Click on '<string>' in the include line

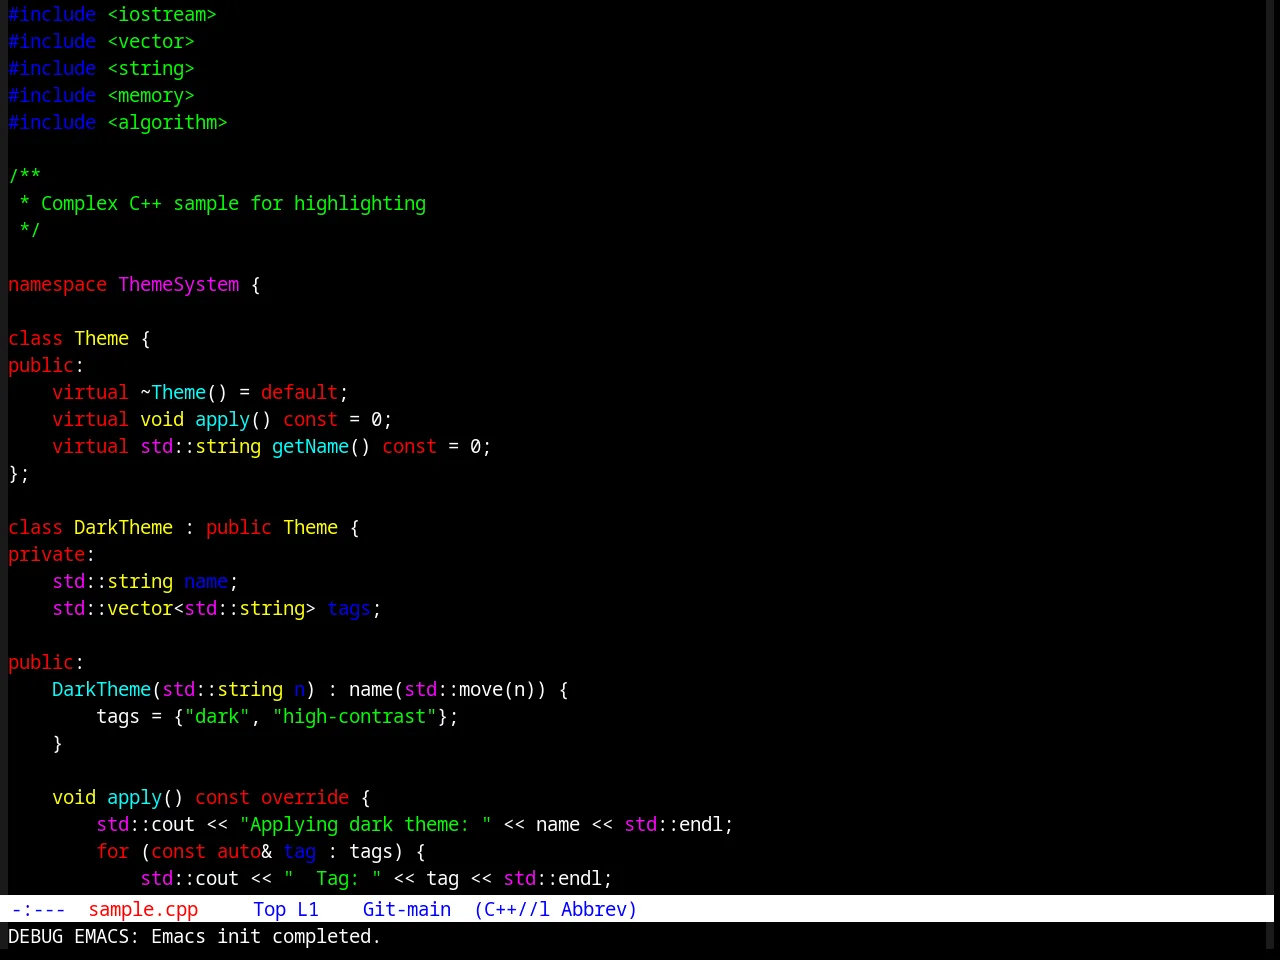pyautogui.click(x=151, y=68)
